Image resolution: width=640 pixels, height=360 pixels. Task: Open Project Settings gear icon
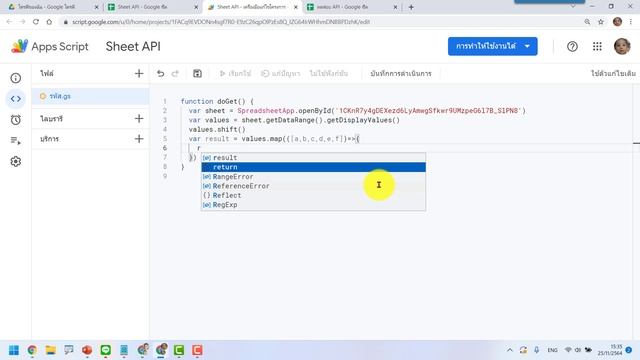(x=16, y=162)
